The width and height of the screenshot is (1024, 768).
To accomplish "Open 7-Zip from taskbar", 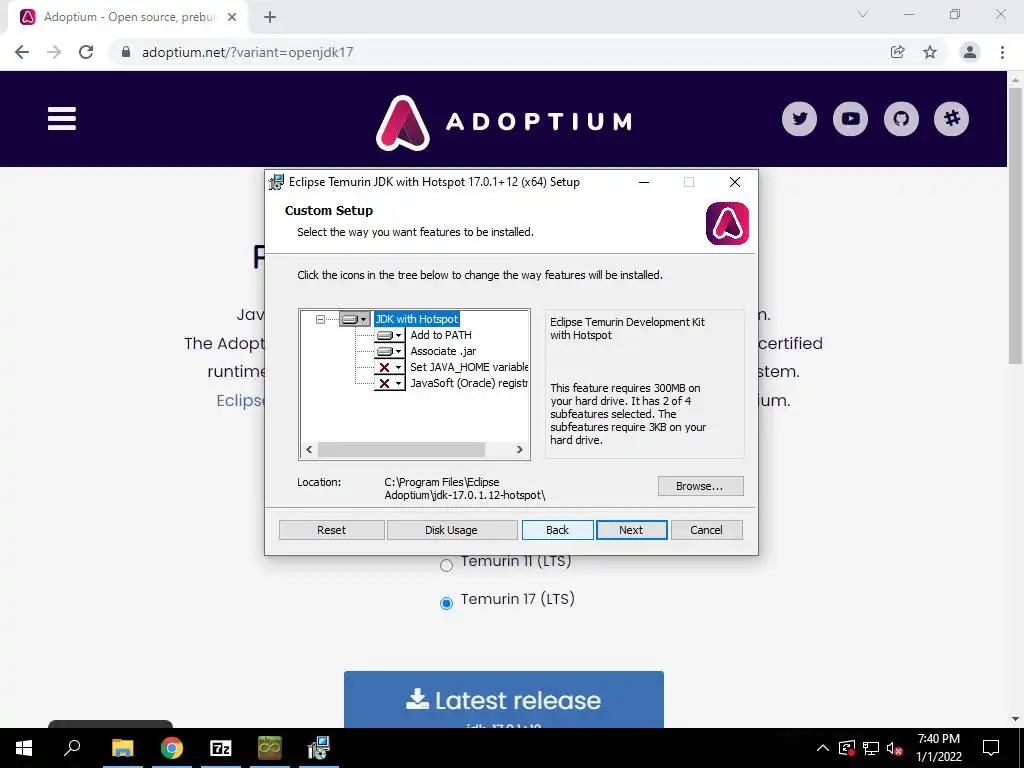I will (221, 748).
